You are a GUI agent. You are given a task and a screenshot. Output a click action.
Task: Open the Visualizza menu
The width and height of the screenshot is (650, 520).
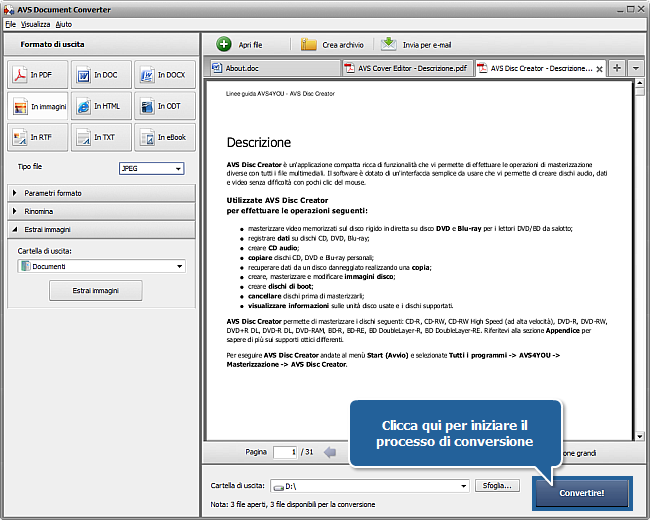tap(36, 24)
